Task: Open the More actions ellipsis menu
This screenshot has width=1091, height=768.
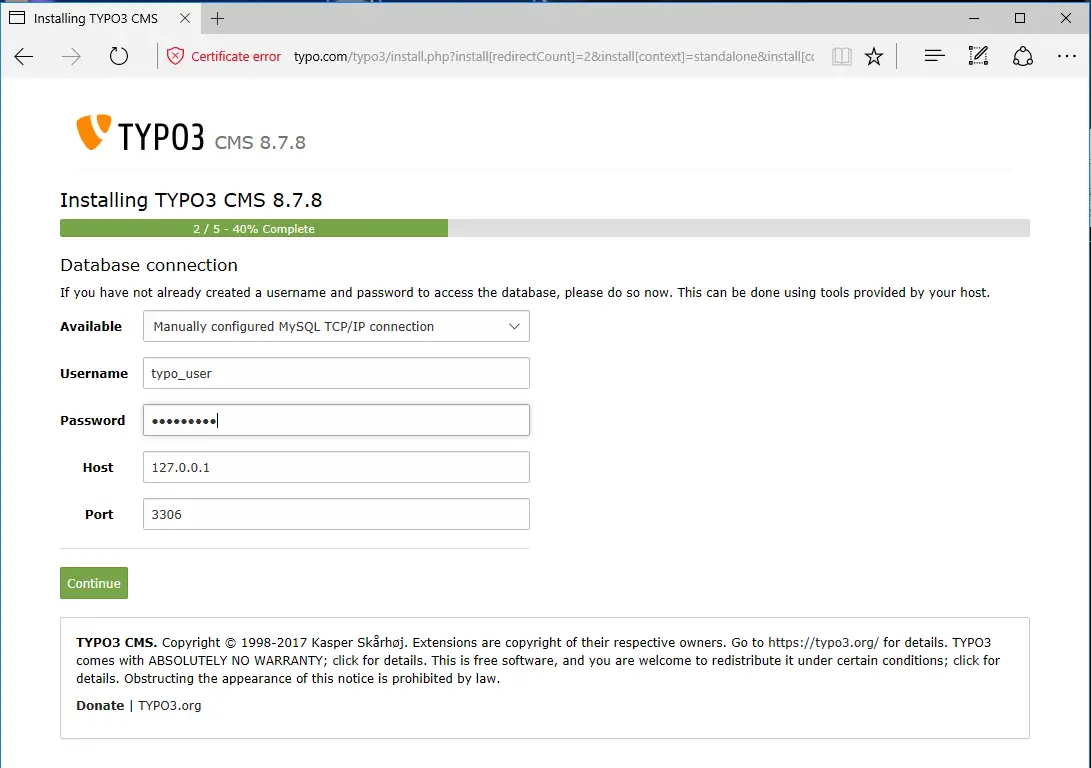Action: click(1067, 56)
